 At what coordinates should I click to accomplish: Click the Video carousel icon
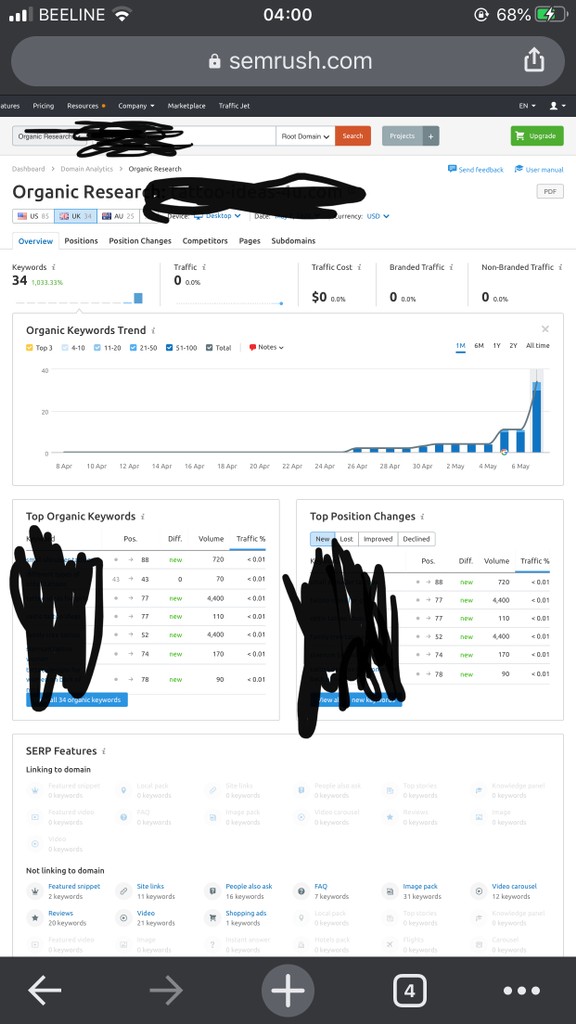(479, 891)
